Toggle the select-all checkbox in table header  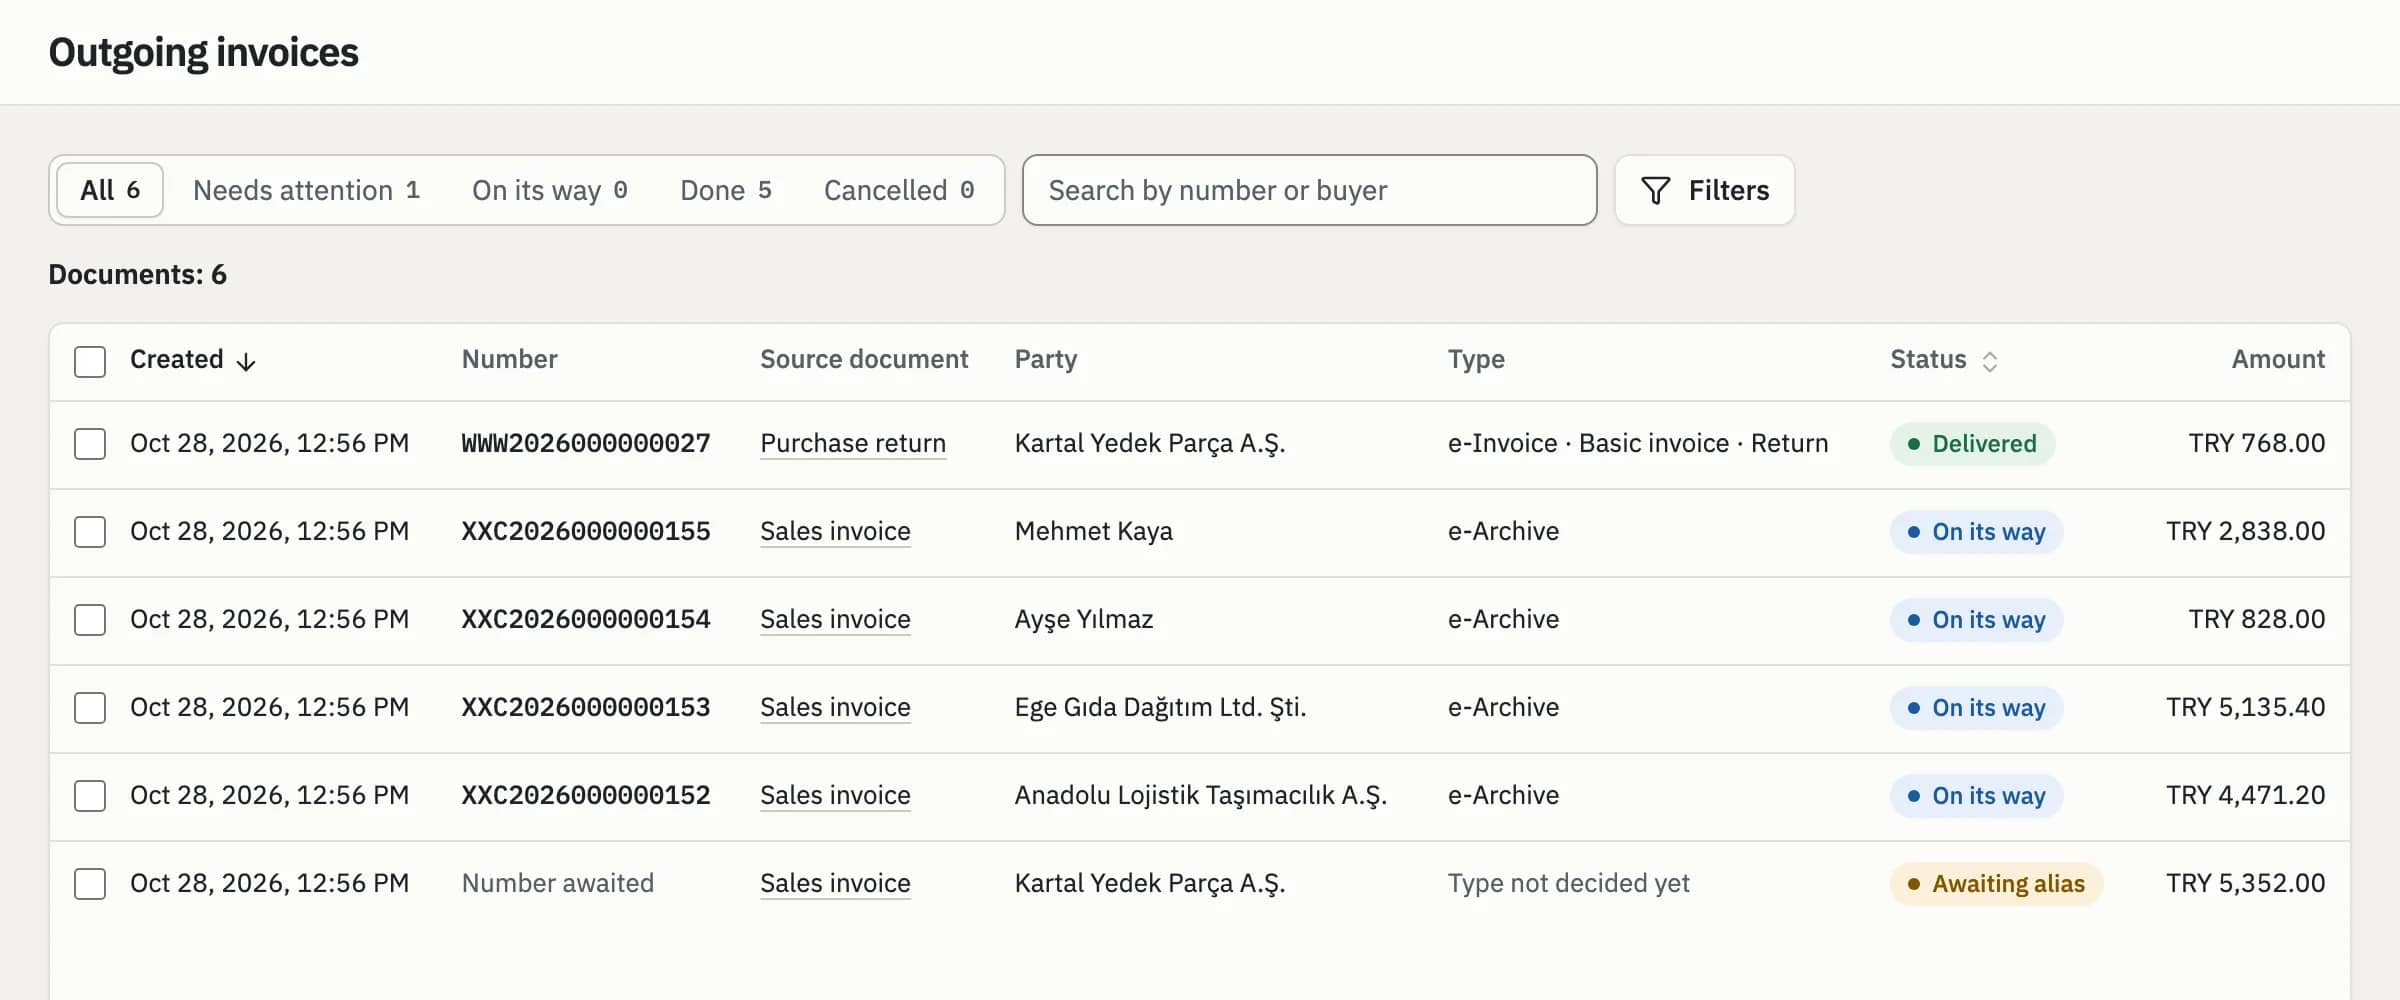(x=90, y=361)
